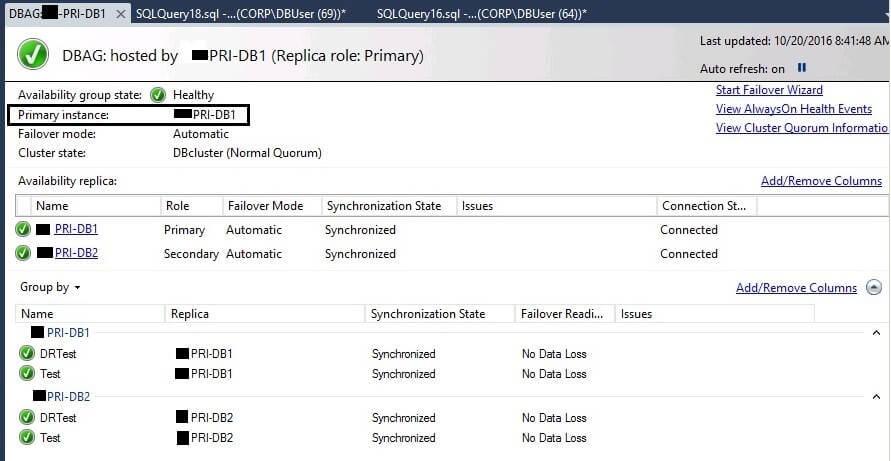Pause auto refresh with the pause icon
This screenshot has width=891, height=461.
coord(801,69)
